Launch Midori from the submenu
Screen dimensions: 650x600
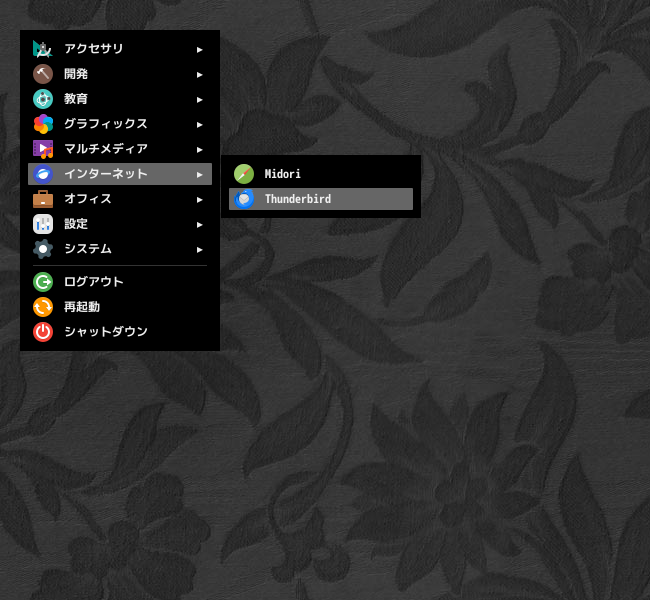[x=321, y=174]
